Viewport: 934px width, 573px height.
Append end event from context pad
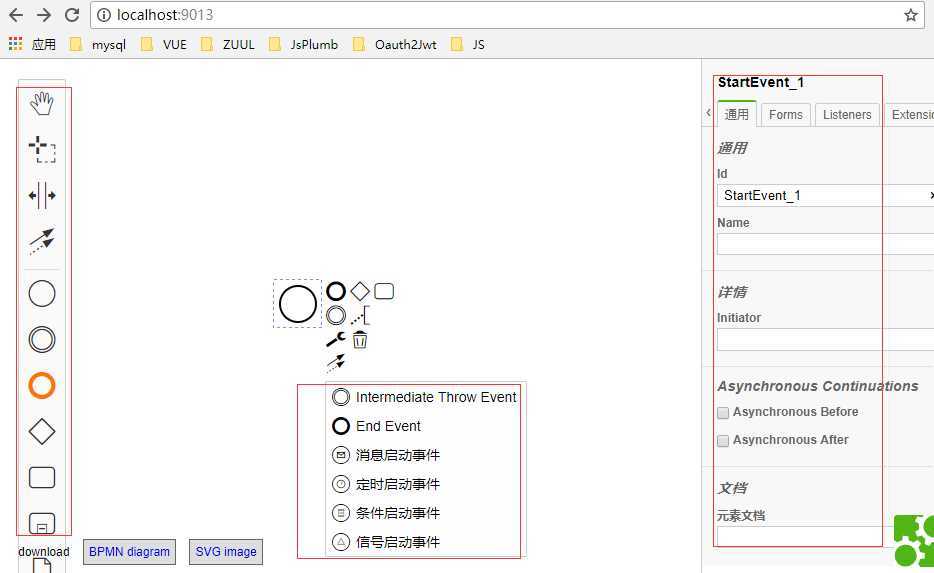[x=336, y=291]
